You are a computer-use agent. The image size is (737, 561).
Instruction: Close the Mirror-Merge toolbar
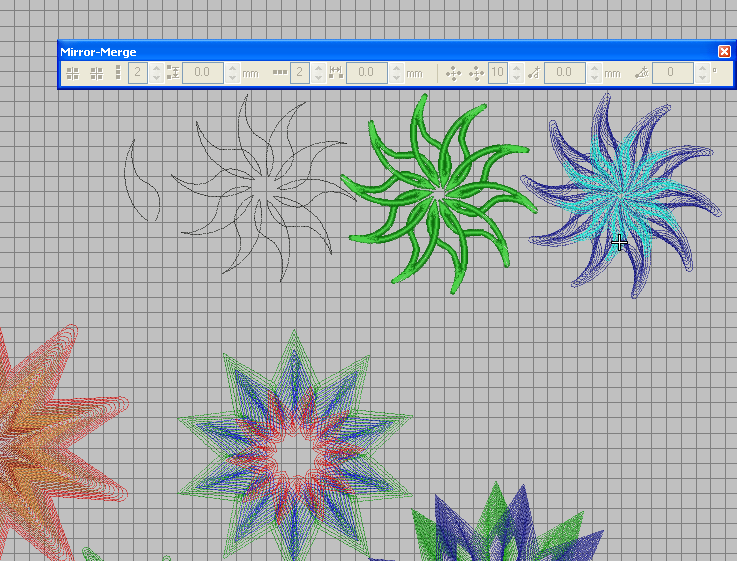click(x=724, y=51)
